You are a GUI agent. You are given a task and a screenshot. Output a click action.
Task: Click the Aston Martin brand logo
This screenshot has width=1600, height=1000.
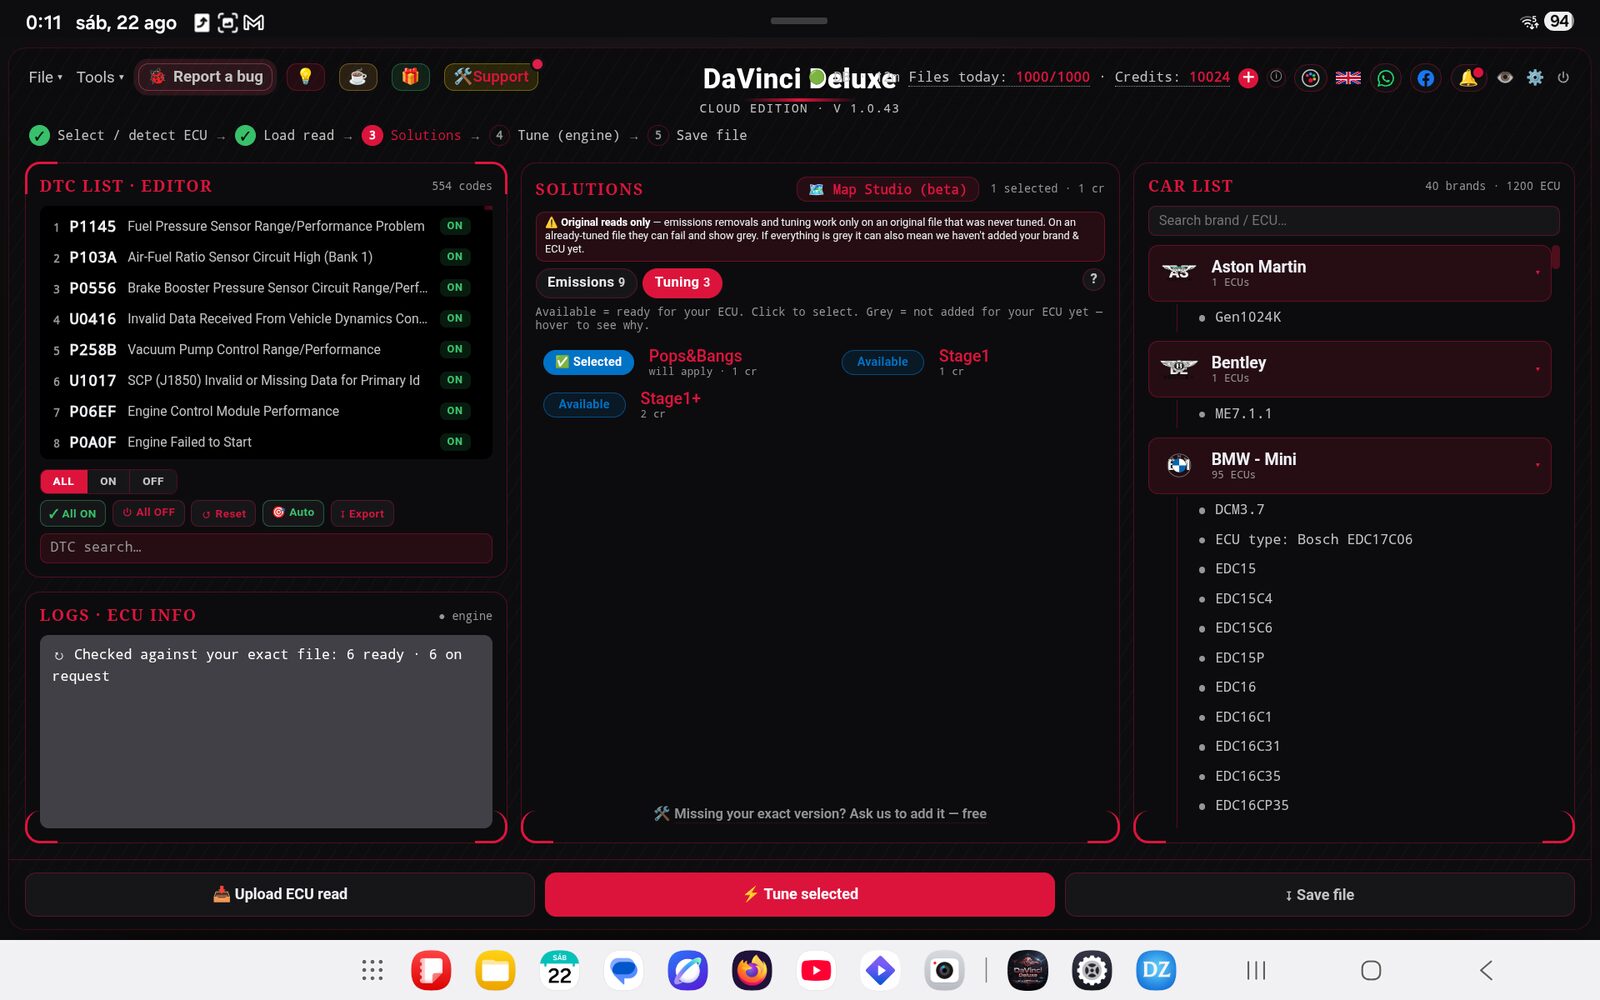tap(1179, 271)
